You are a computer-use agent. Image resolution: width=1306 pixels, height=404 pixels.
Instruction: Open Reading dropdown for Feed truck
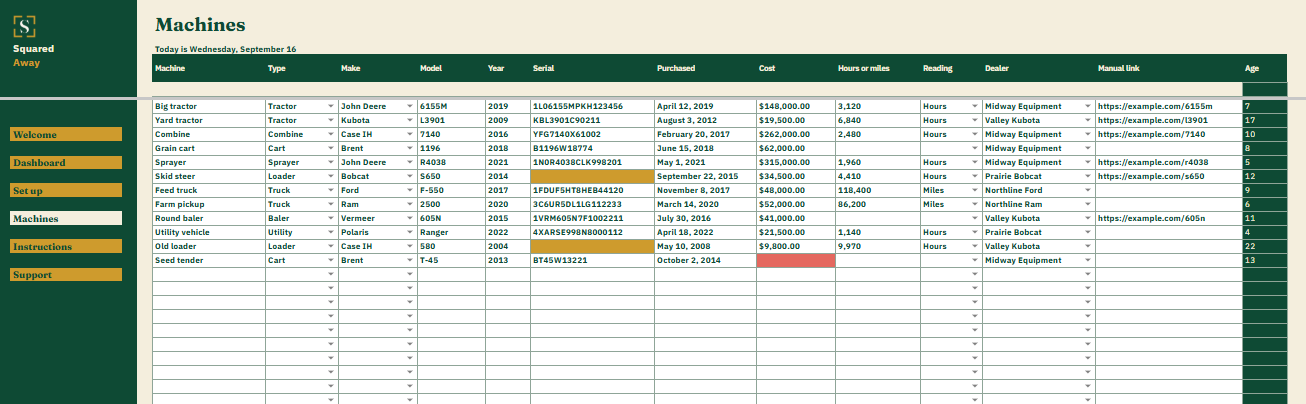(975, 190)
